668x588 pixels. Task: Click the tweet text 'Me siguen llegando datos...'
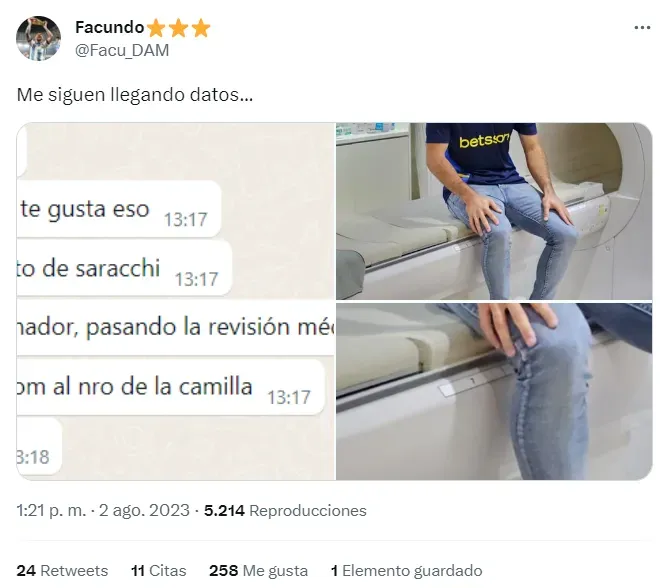tap(135, 95)
